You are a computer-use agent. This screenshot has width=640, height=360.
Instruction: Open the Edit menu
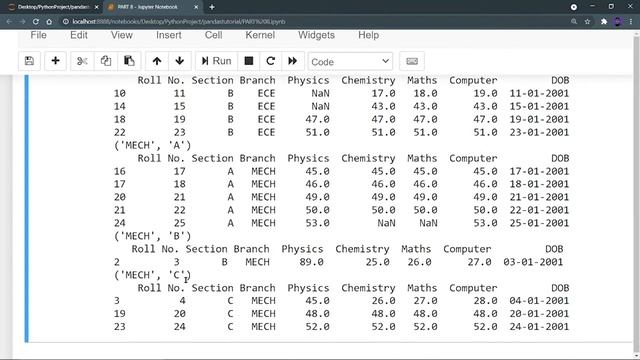click(79, 35)
